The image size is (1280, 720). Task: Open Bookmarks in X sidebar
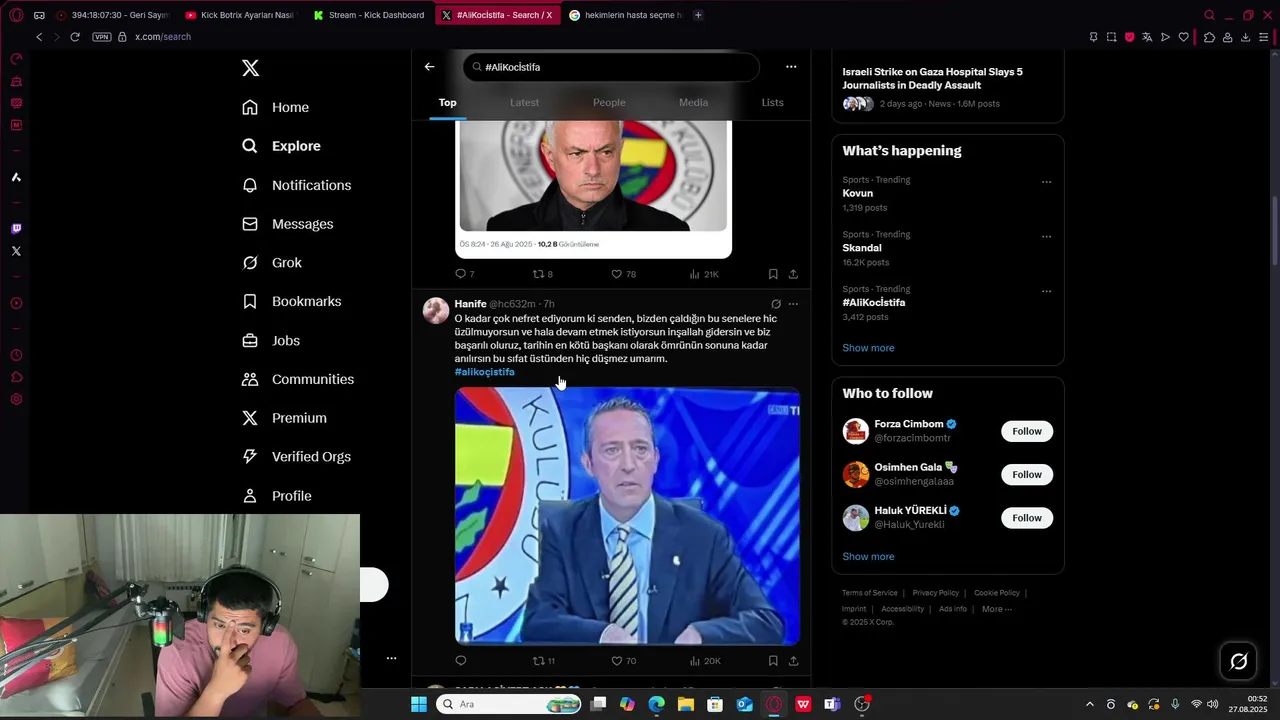click(x=292, y=301)
